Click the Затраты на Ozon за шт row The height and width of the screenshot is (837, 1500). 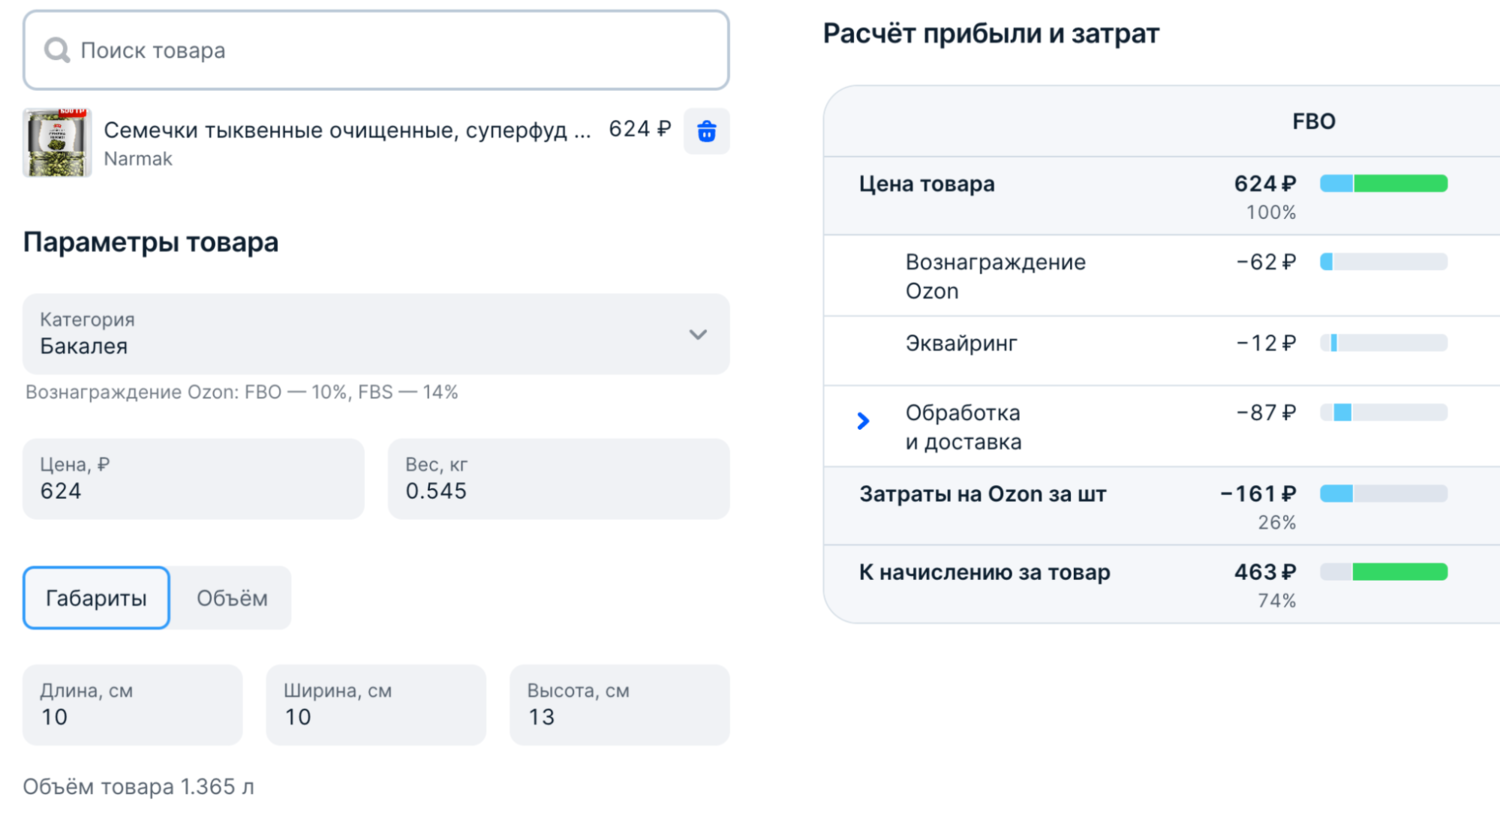pyautogui.click(x=982, y=494)
